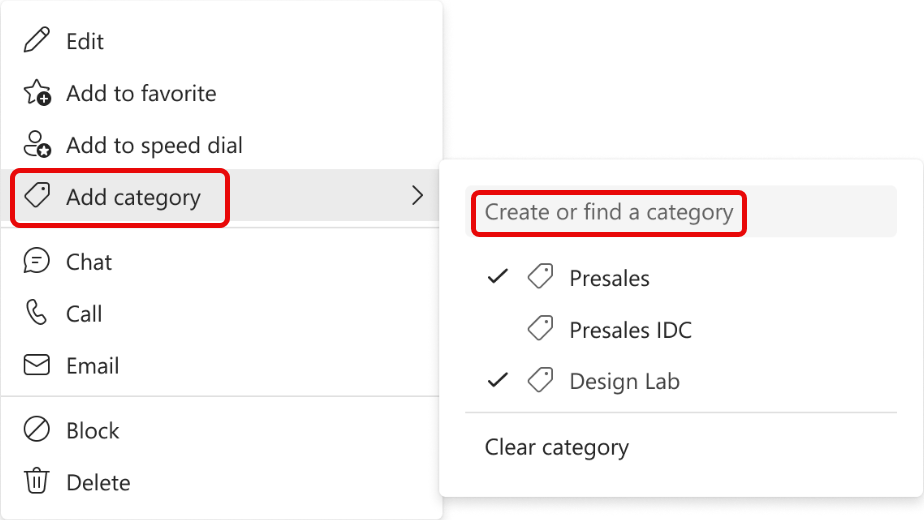The height and width of the screenshot is (520, 924).
Task: Click the Edit pencil icon
Action: point(37,40)
